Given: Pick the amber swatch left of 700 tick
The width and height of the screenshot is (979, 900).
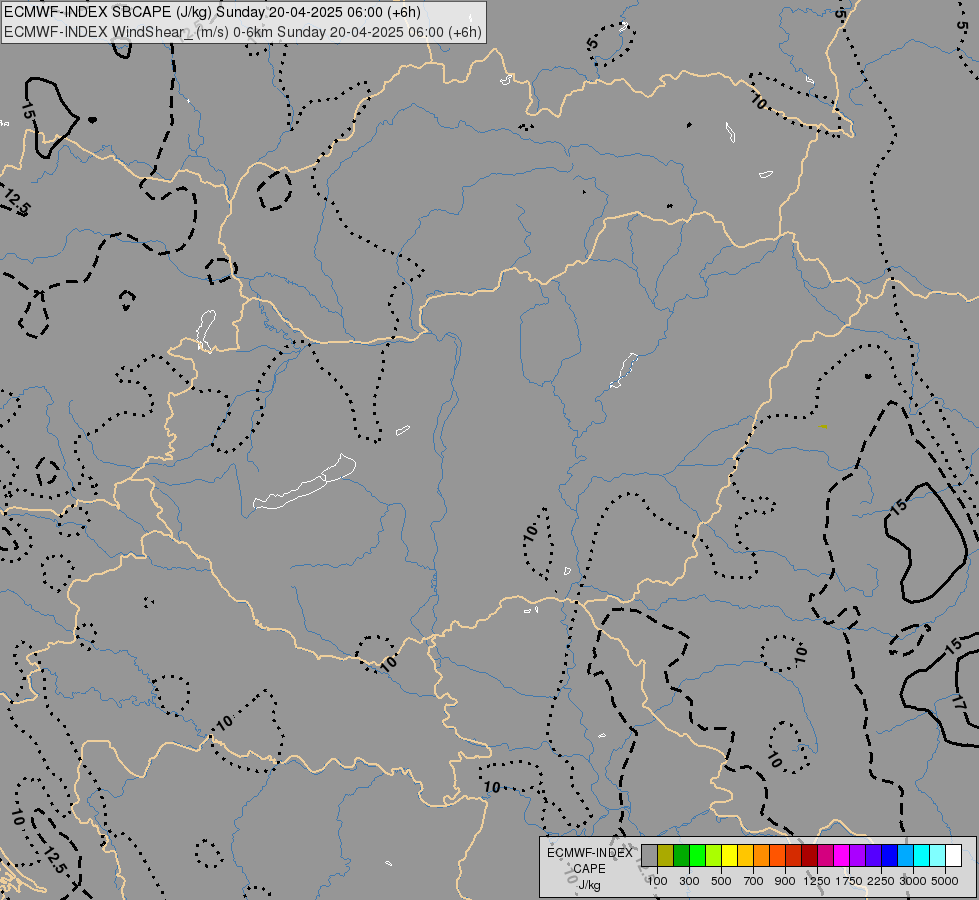Looking at the screenshot, I should (x=745, y=855).
